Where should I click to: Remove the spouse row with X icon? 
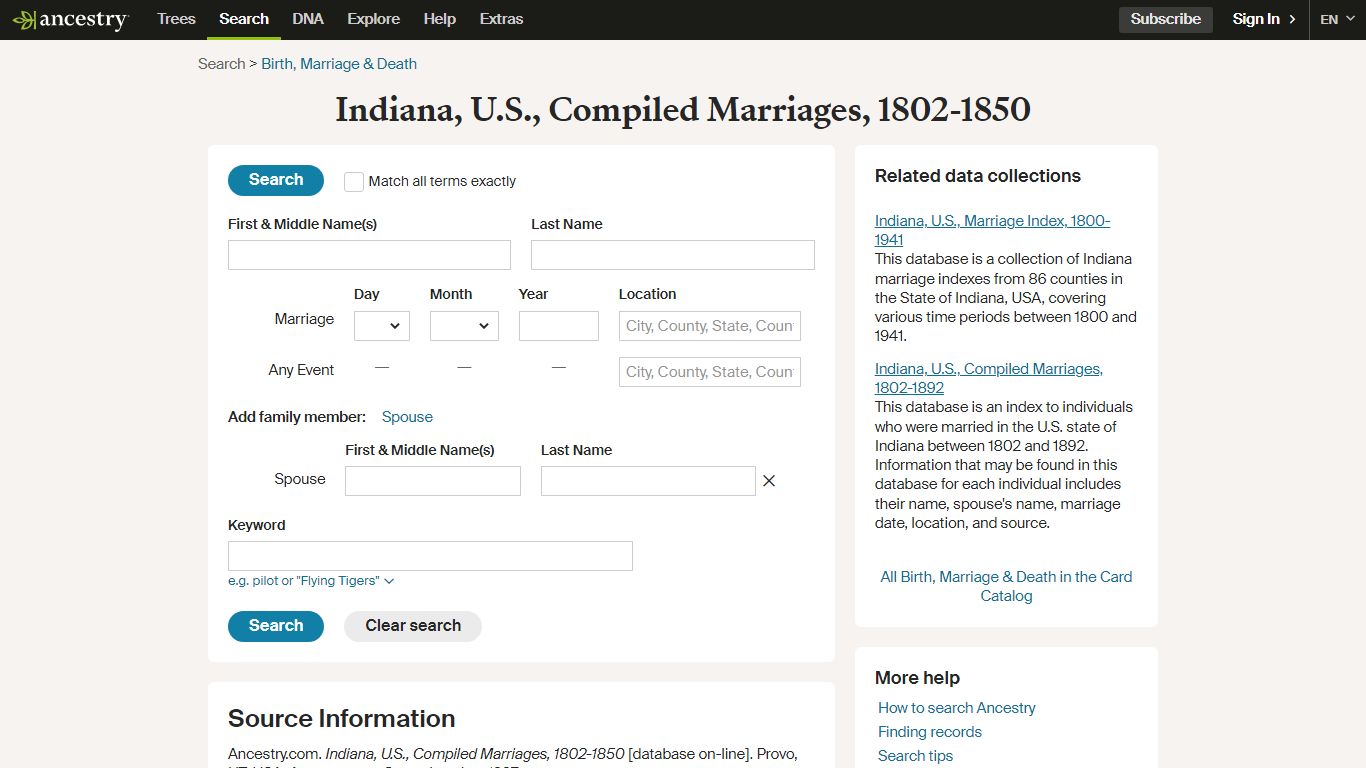click(769, 481)
